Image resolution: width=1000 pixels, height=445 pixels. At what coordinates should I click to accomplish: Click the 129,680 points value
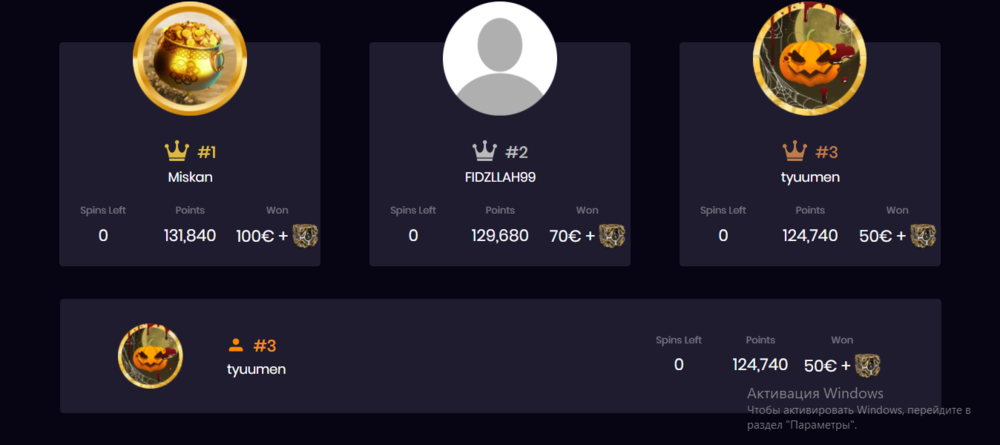tap(500, 236)
